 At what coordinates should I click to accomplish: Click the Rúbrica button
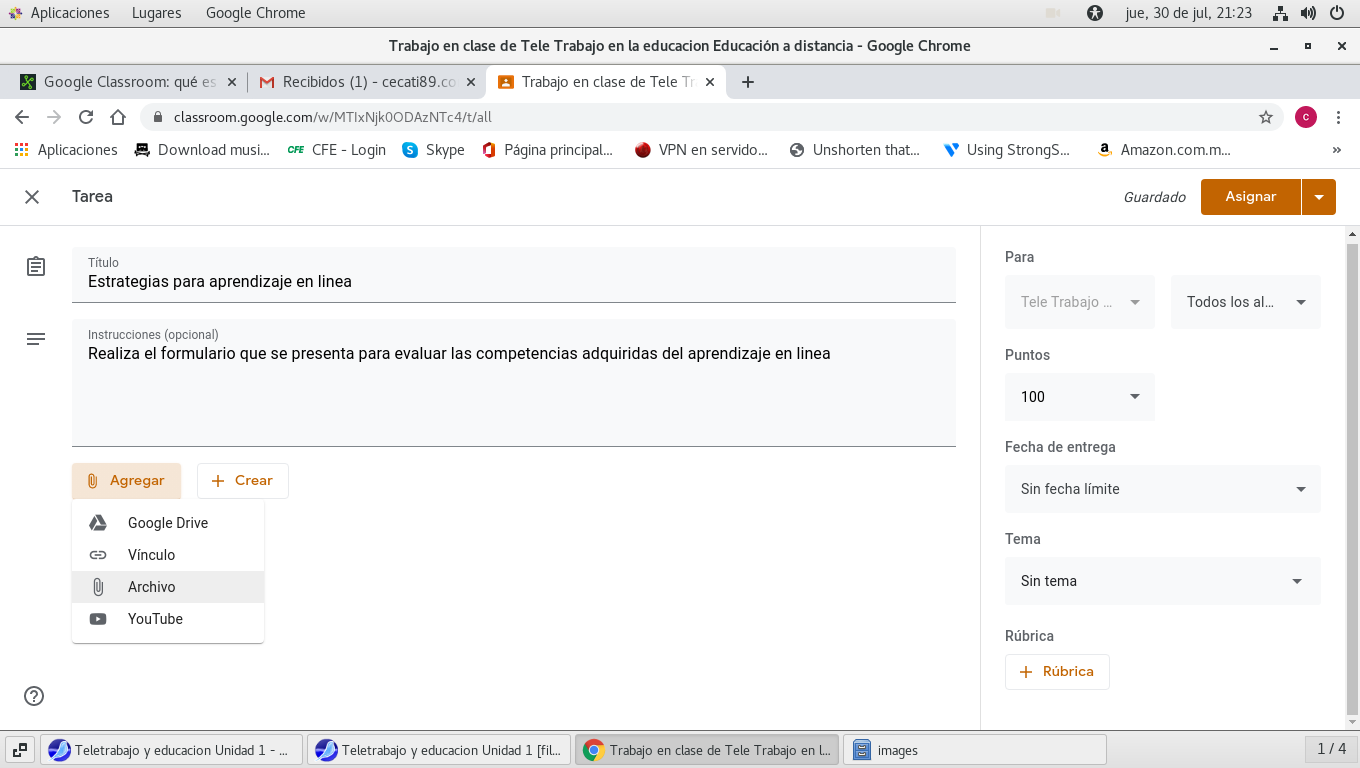(x=1057, y=672)
